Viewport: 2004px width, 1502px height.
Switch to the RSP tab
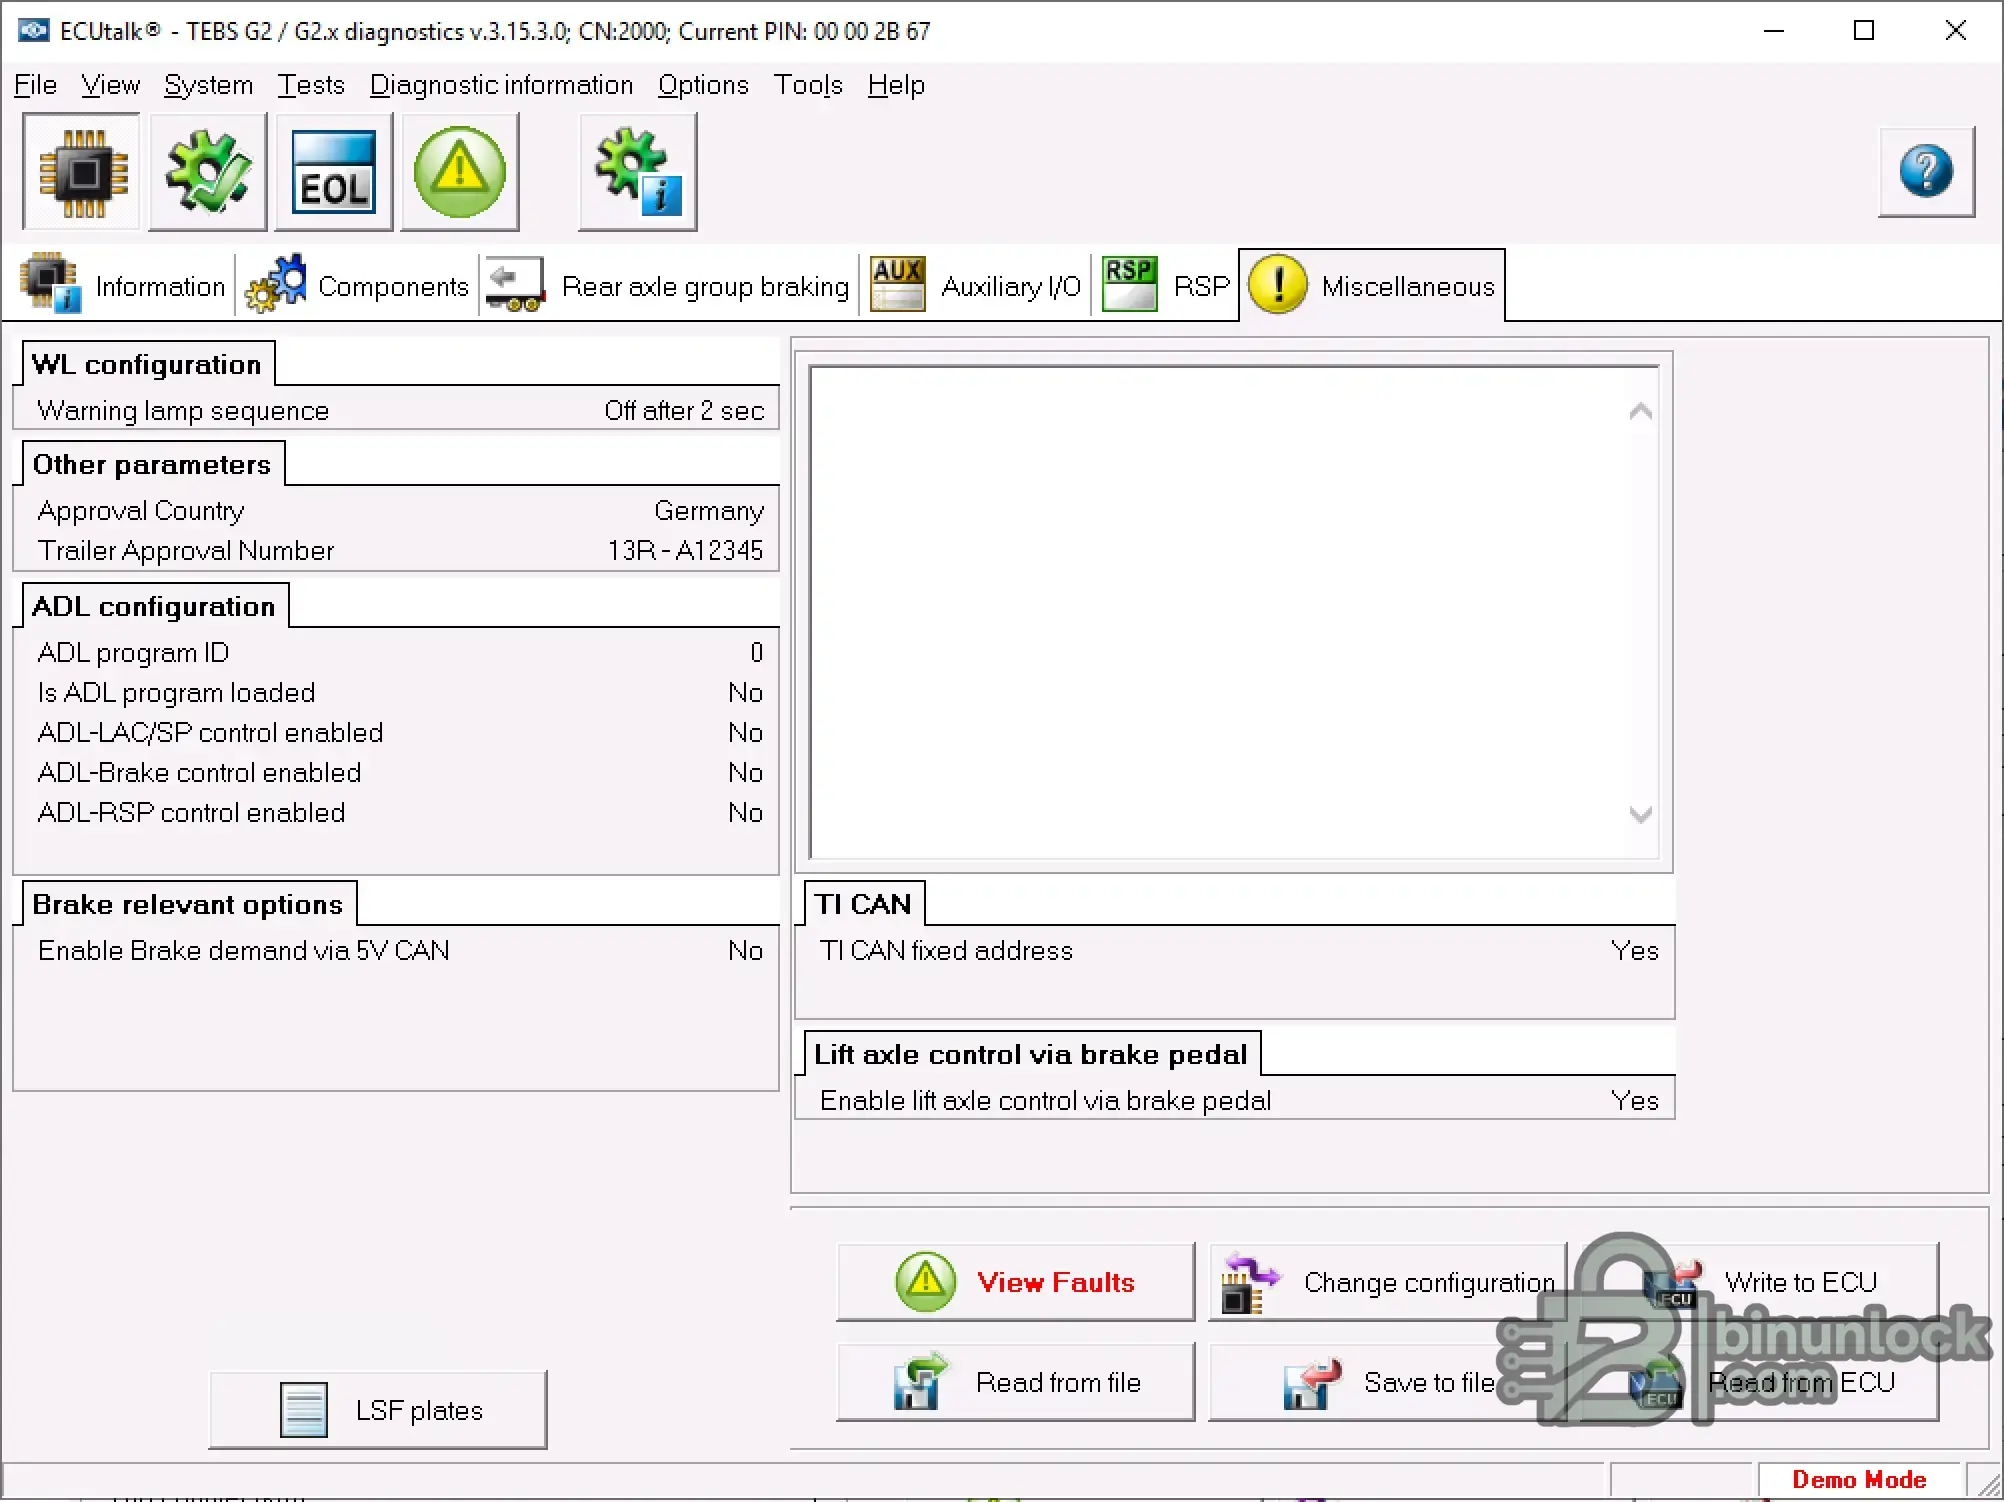coord(1165,286)
